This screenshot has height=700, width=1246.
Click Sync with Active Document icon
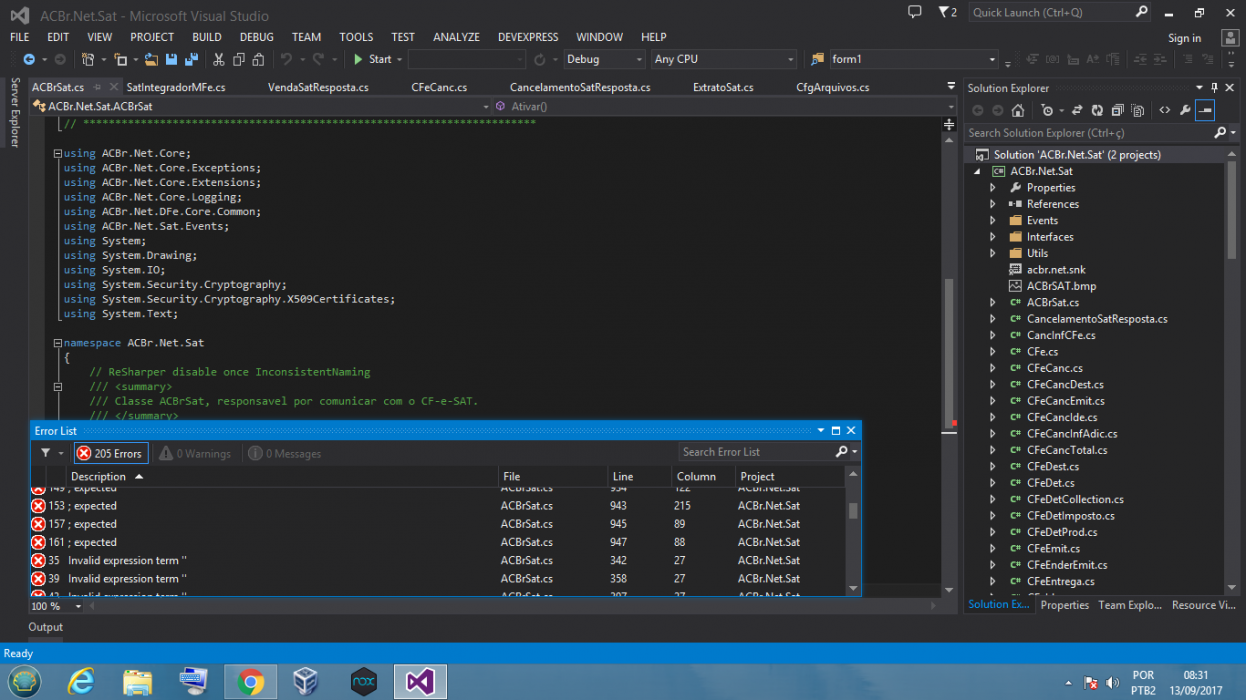1077,111
